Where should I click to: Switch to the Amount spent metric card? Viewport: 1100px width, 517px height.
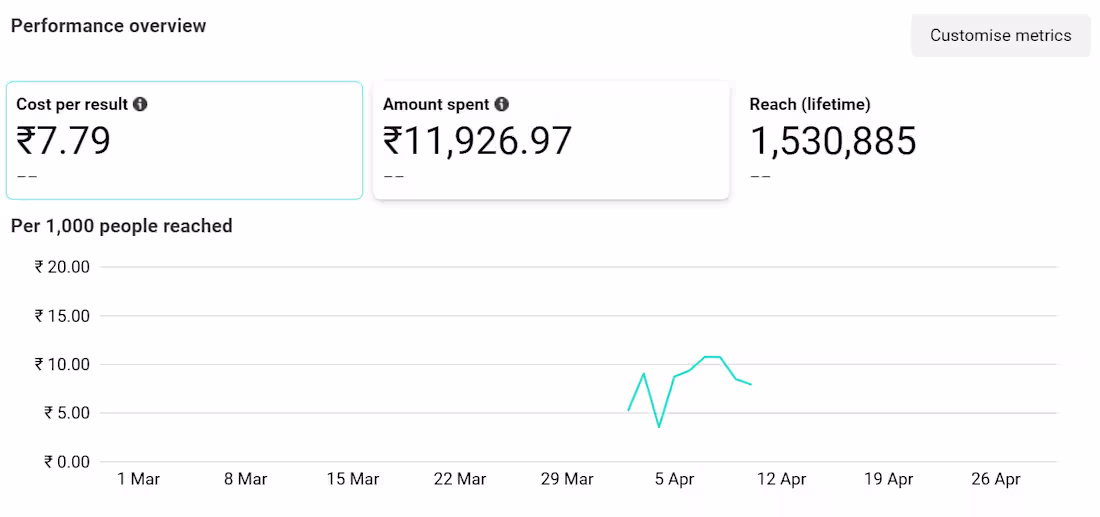(x=551, y=141)
